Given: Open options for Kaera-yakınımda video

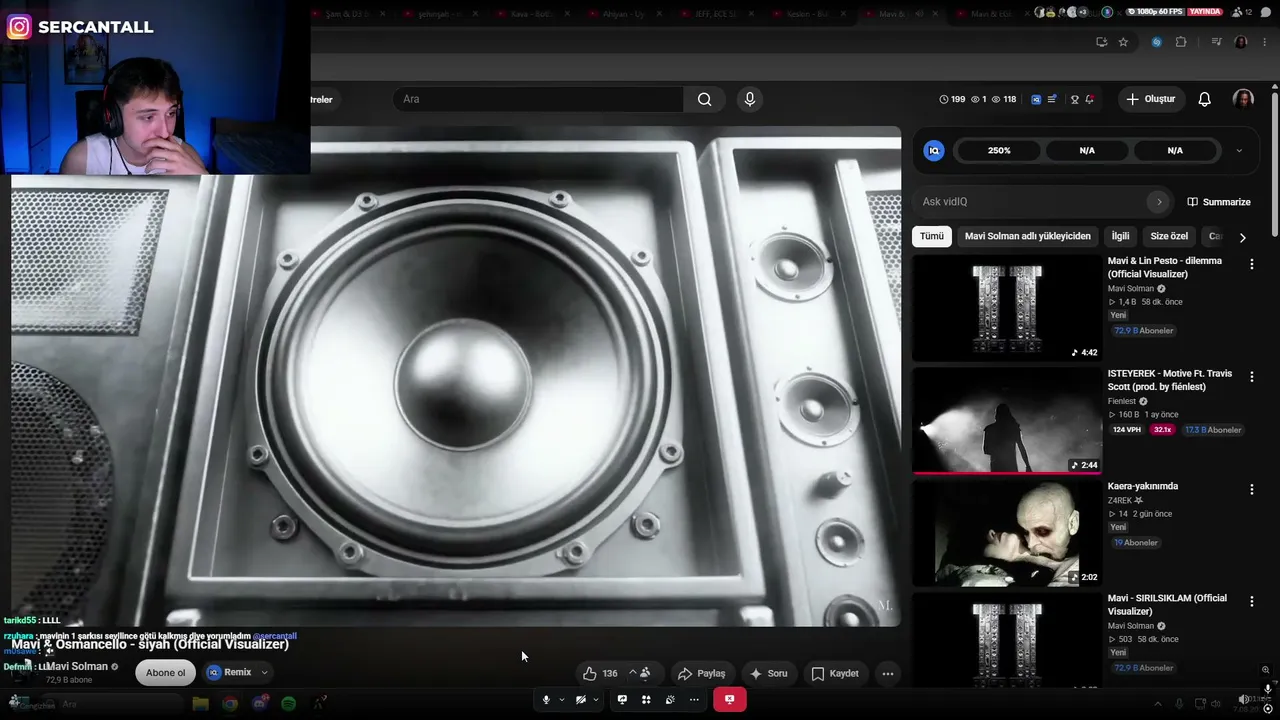Looking at the screenshot, I should (1251, 489).
